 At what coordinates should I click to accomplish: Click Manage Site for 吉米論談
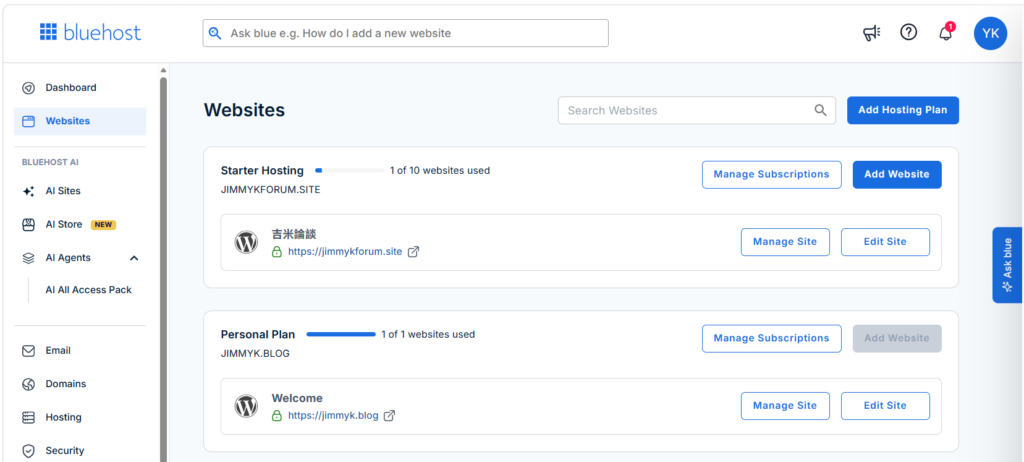785,242
